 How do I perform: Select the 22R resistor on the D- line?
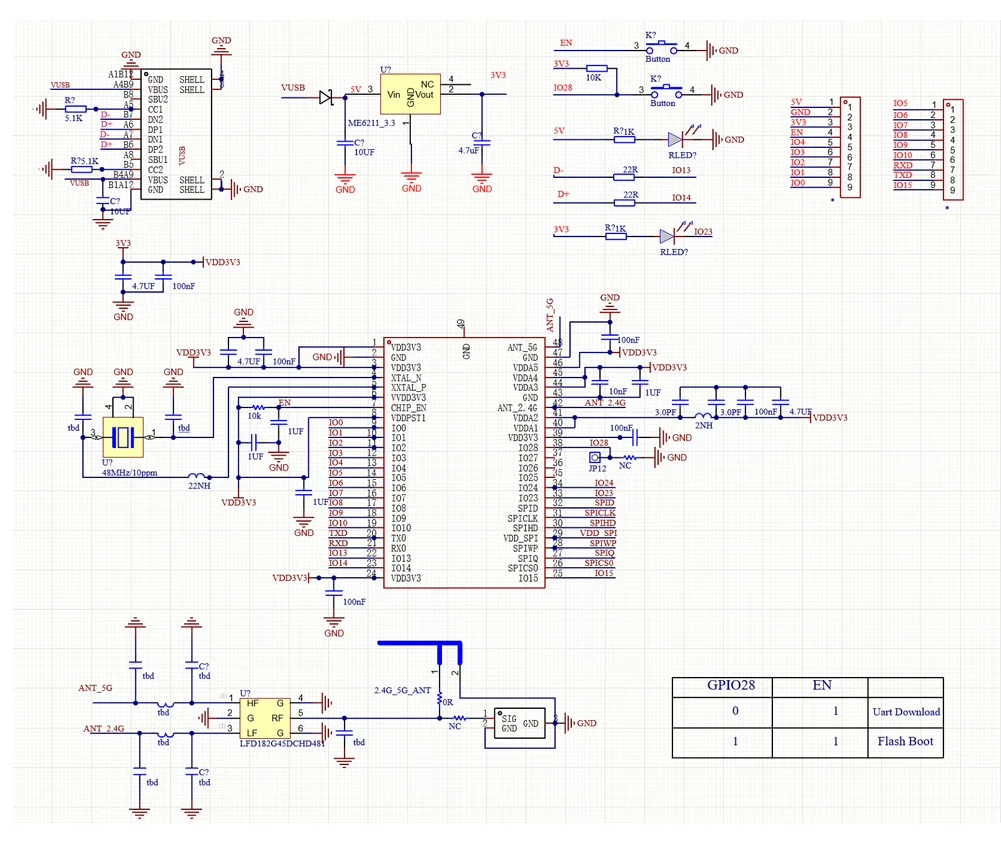click(x=628, y=176)
